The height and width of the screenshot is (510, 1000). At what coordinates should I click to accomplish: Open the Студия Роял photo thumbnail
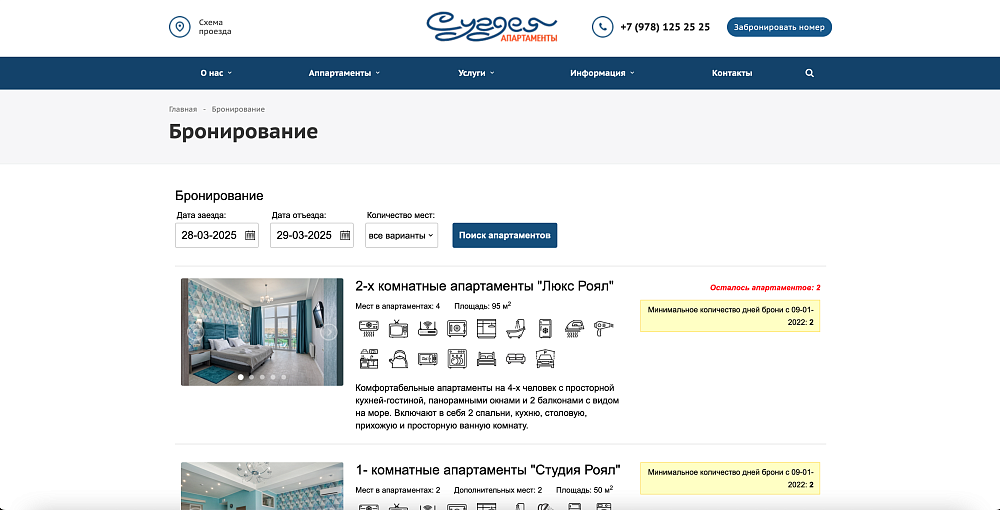262,486
